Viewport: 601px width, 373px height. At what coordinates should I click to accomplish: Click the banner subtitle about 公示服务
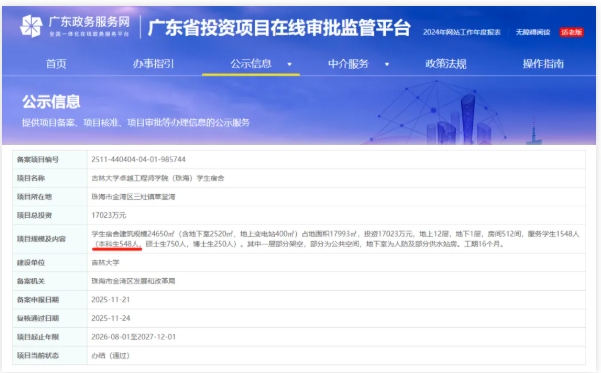(136, 123)
